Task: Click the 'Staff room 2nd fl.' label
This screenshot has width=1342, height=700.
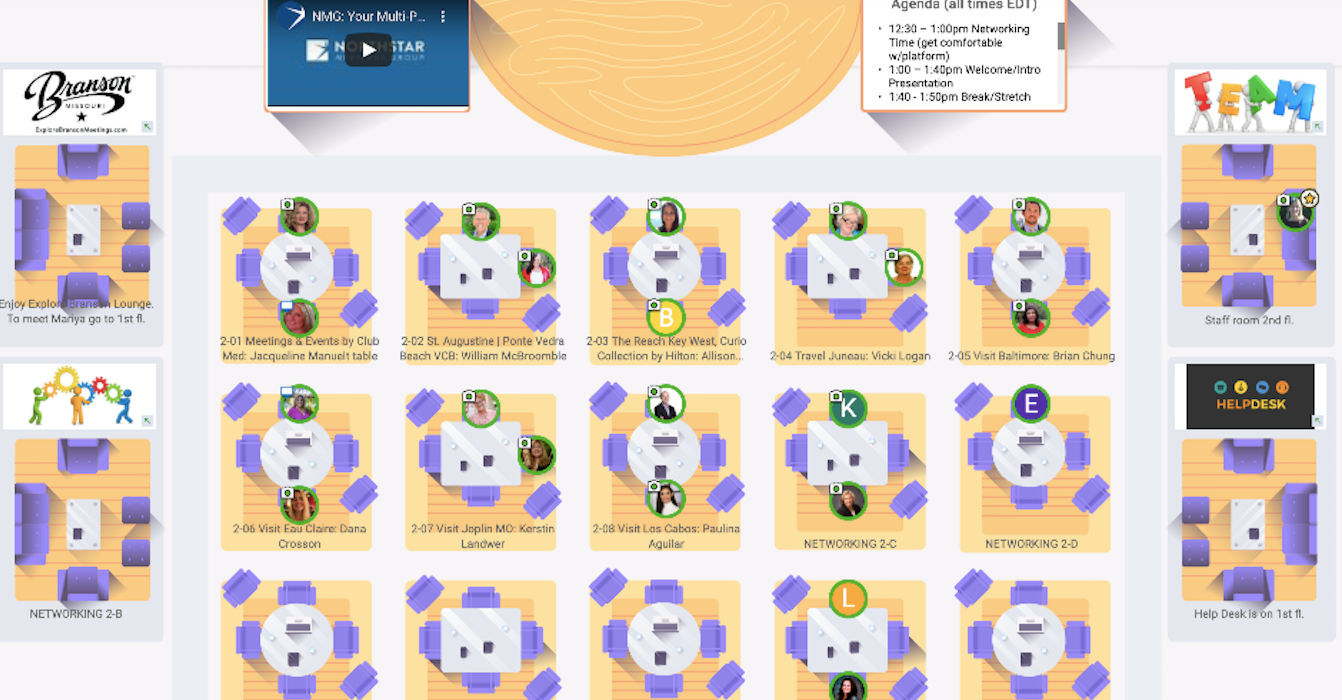Action: click(x=1249, y=320)
